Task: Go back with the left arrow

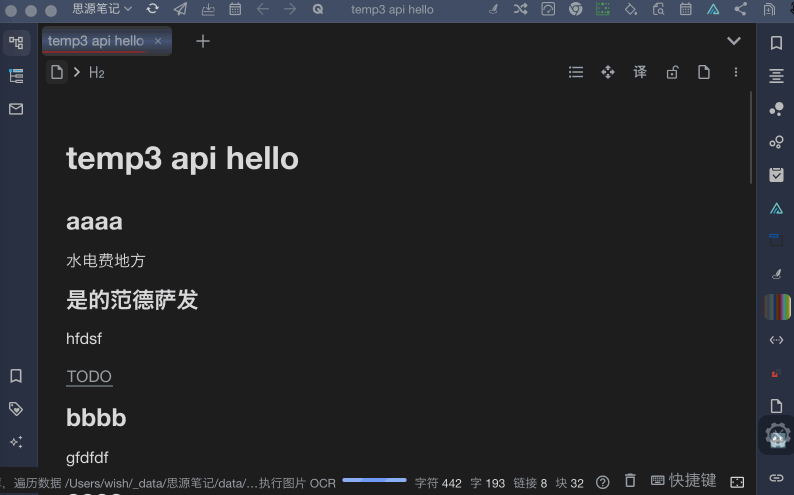Action: (262, 9)
